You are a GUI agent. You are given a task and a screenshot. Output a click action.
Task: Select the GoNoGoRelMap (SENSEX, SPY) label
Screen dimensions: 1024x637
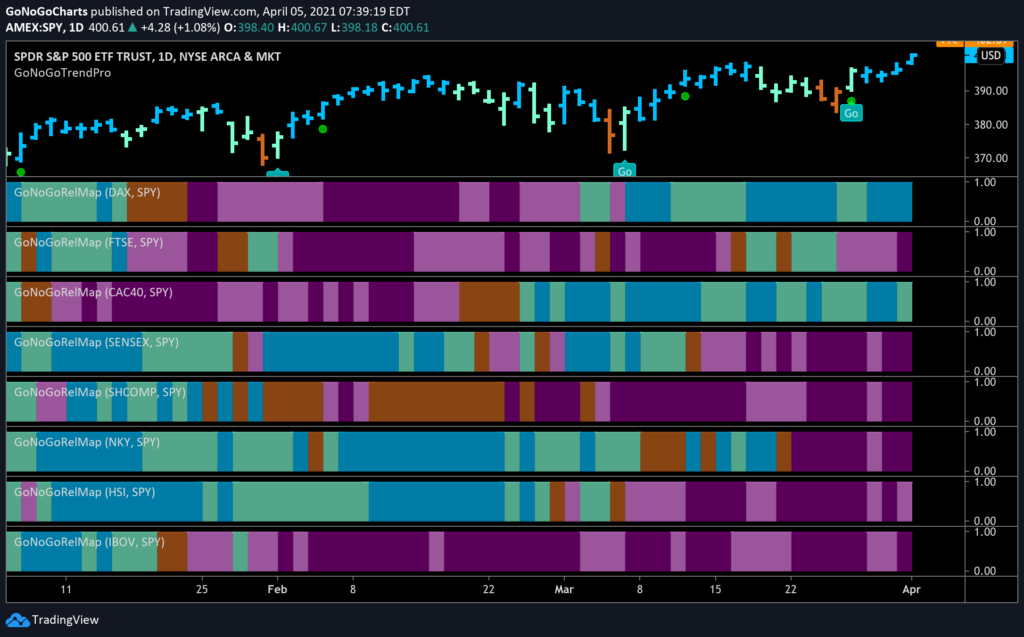point(96,342)
